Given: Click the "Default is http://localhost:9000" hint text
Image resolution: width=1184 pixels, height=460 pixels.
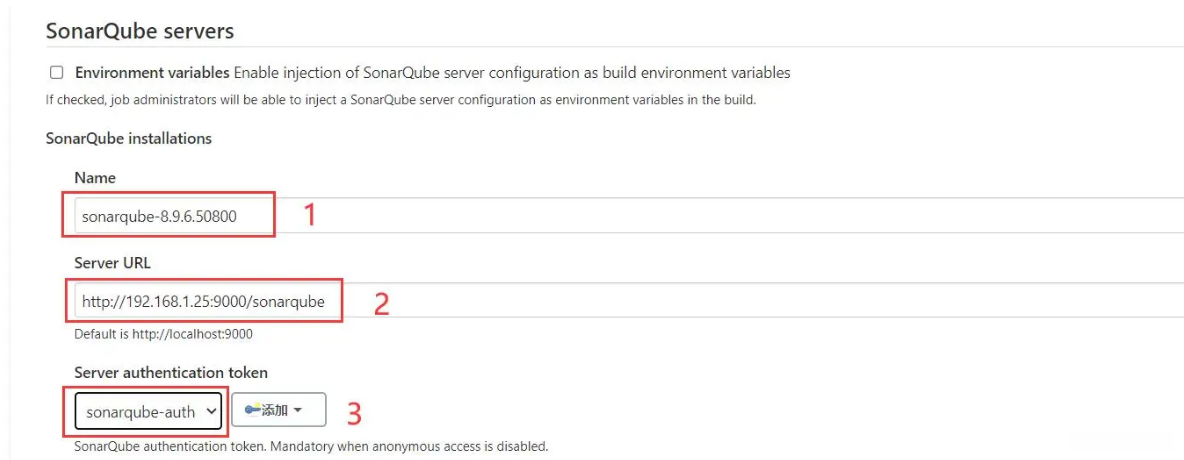Looking at the screenshot, I should click(x=164, y=334).
